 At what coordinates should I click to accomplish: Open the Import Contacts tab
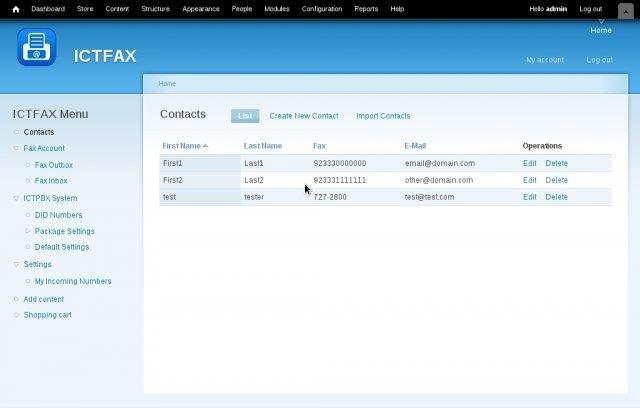(383, 116)
